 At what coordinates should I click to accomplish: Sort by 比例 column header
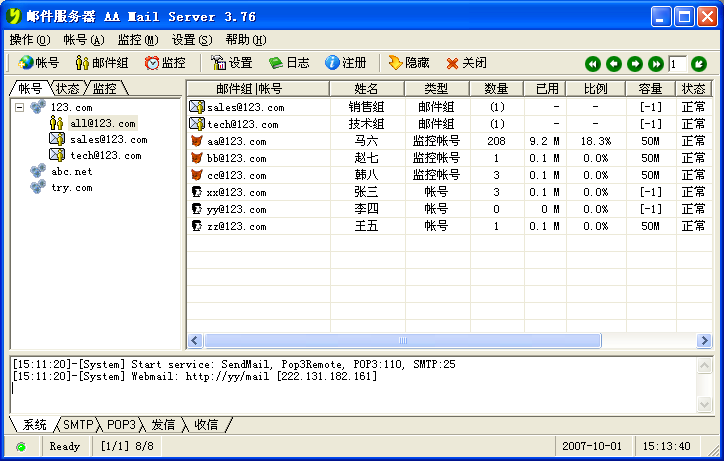click(x=596, y=88)
